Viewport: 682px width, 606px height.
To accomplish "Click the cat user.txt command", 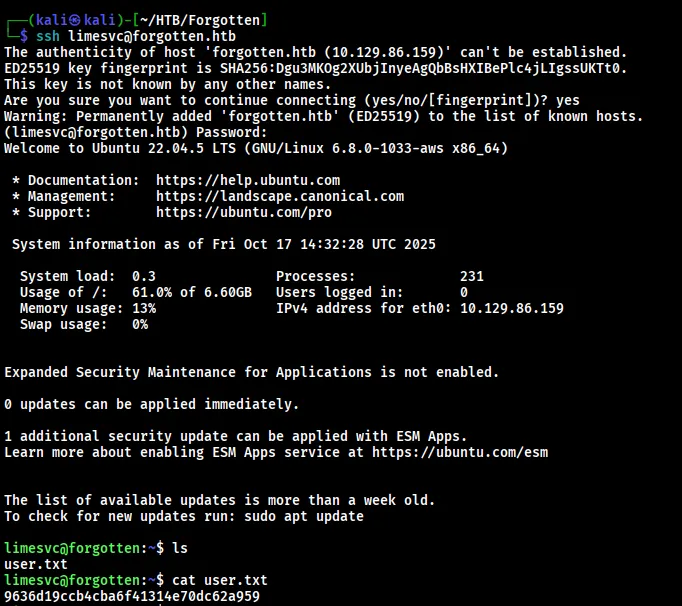I will click(x=220, y=580).
